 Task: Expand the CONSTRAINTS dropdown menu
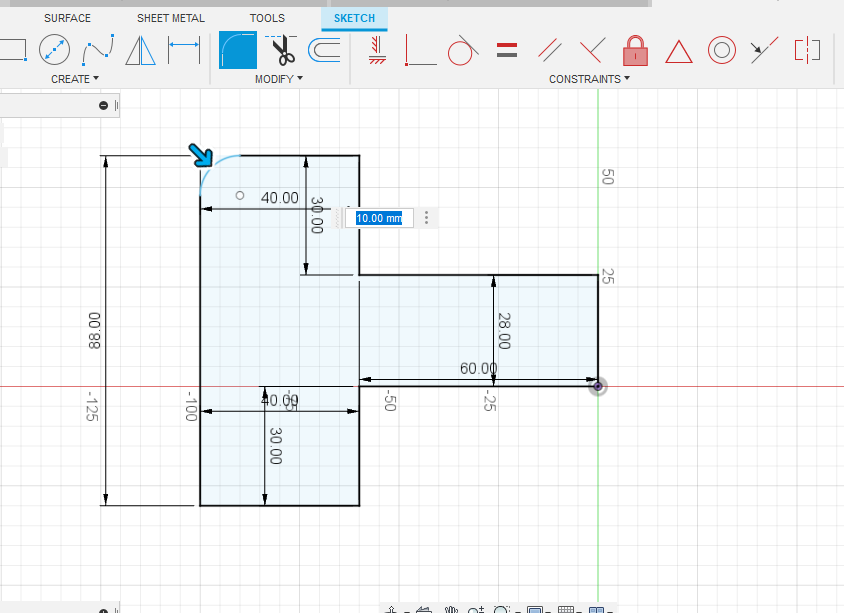[589, 79]
